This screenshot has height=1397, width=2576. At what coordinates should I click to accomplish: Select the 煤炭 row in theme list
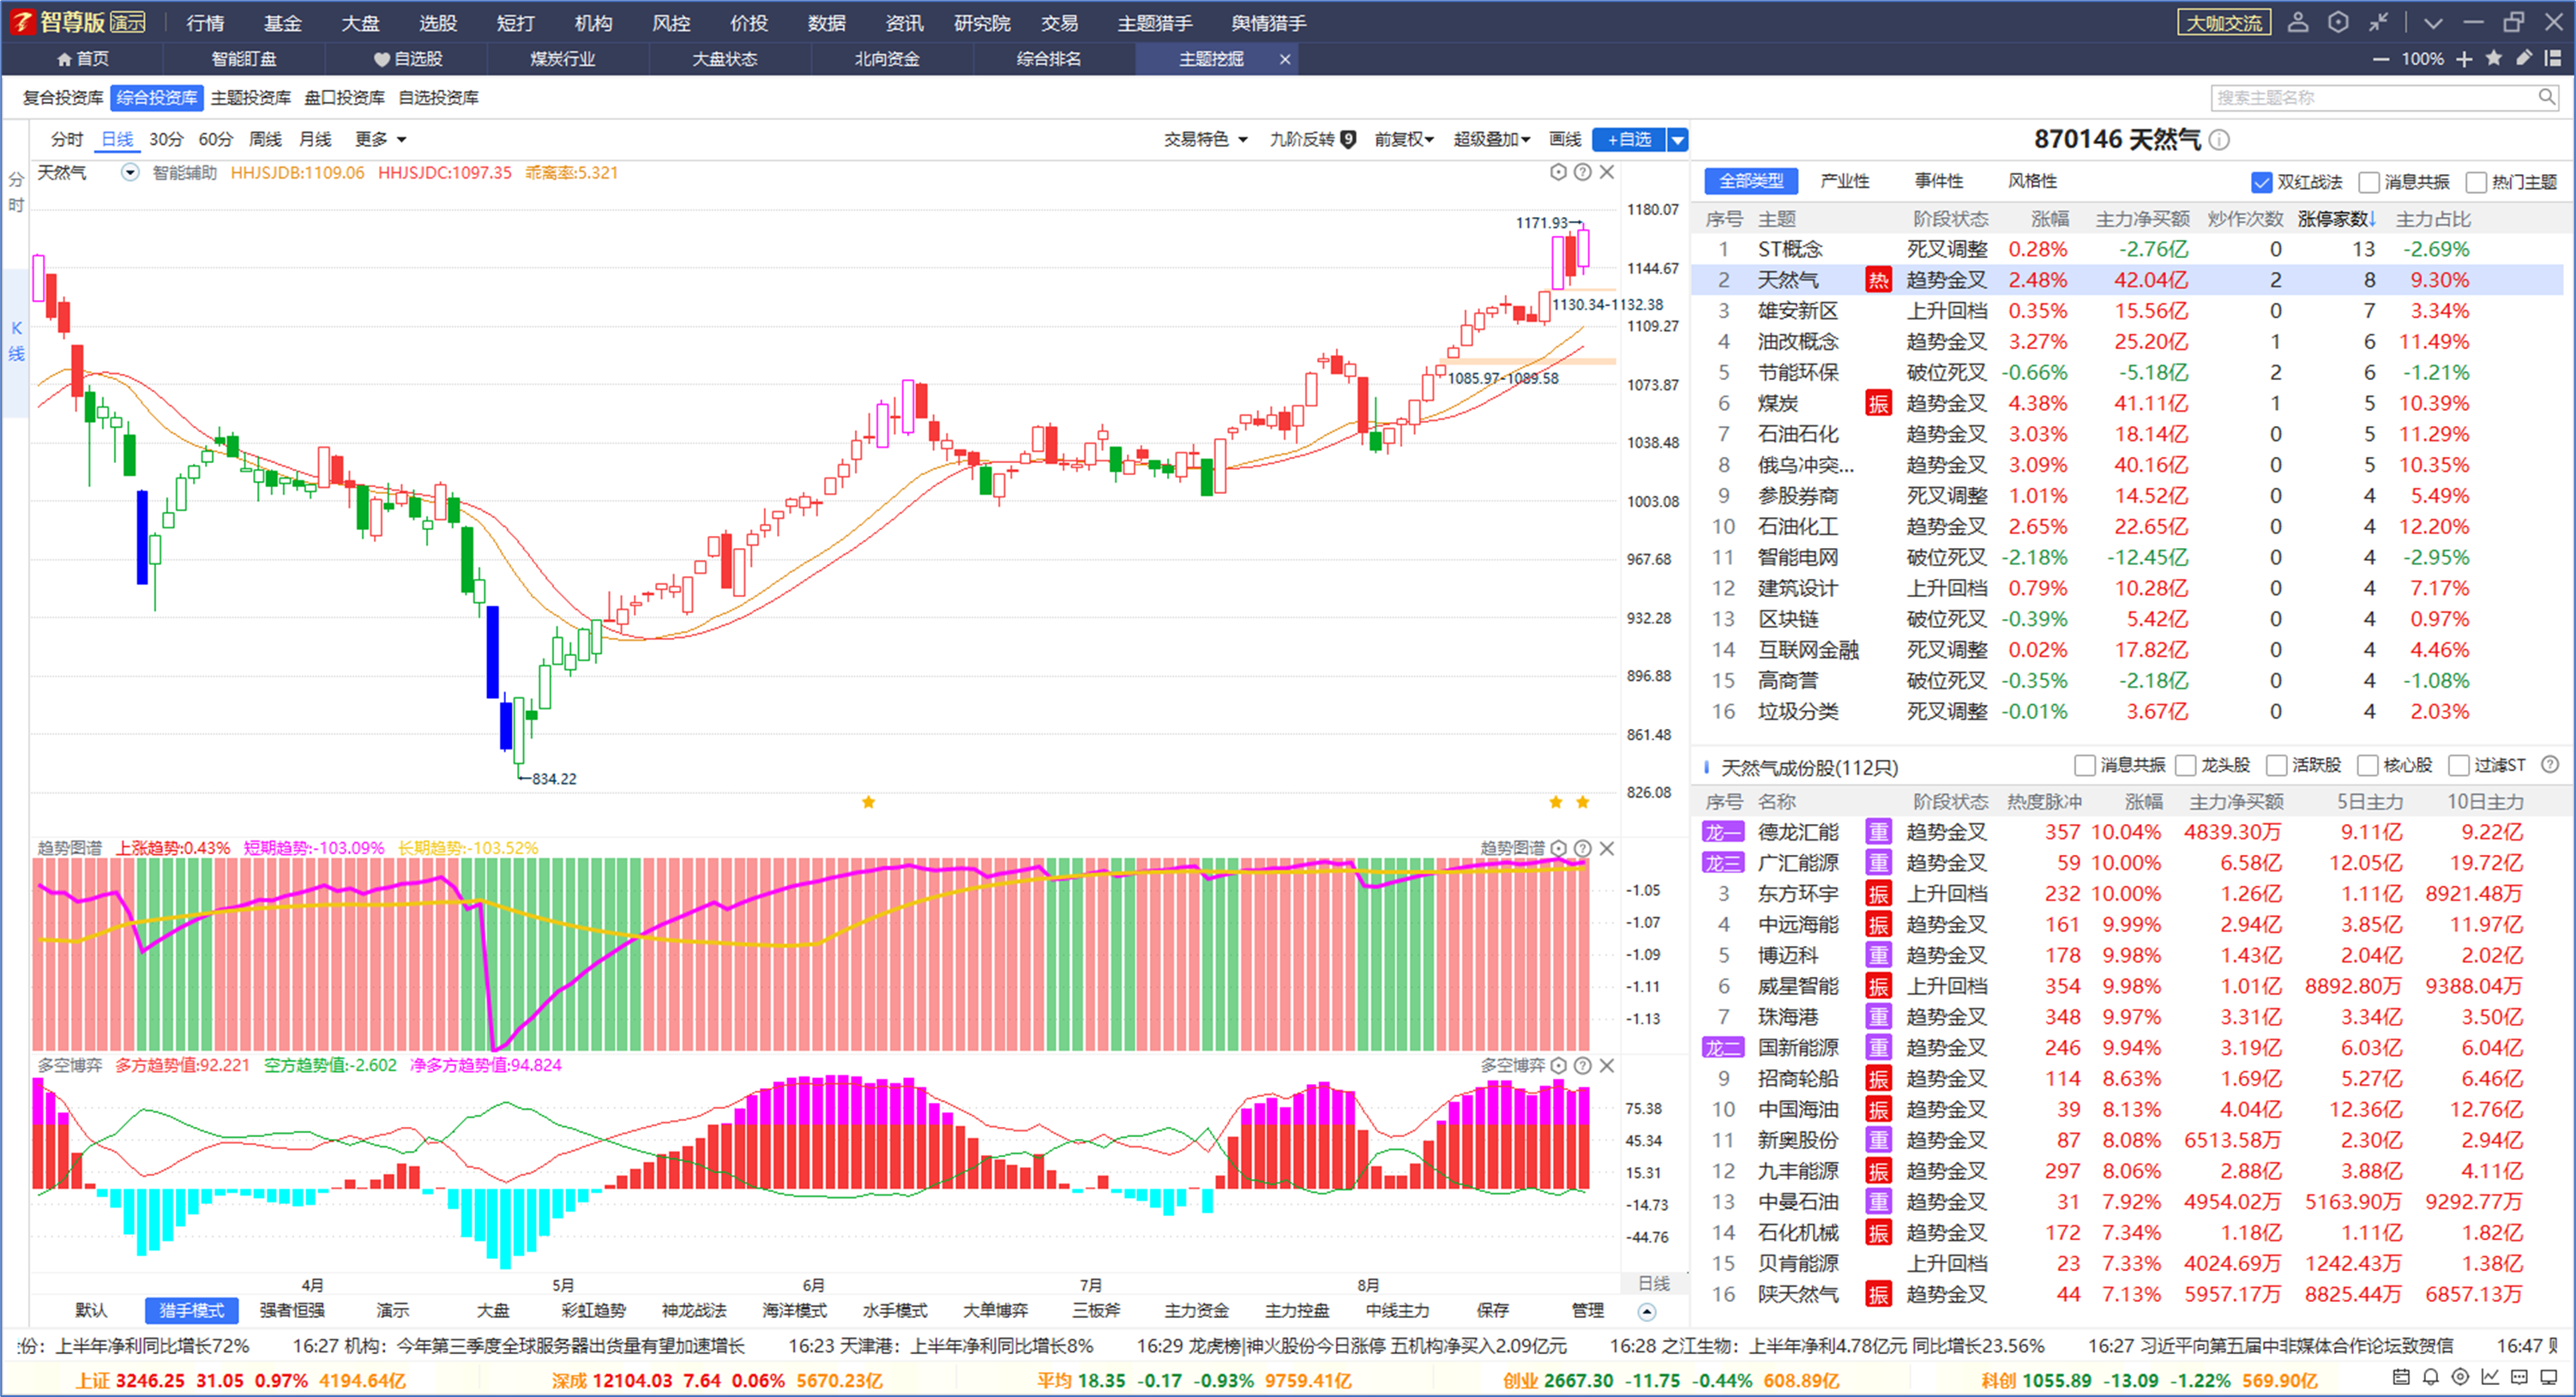pyautogui.click(x=2126, y=403)
